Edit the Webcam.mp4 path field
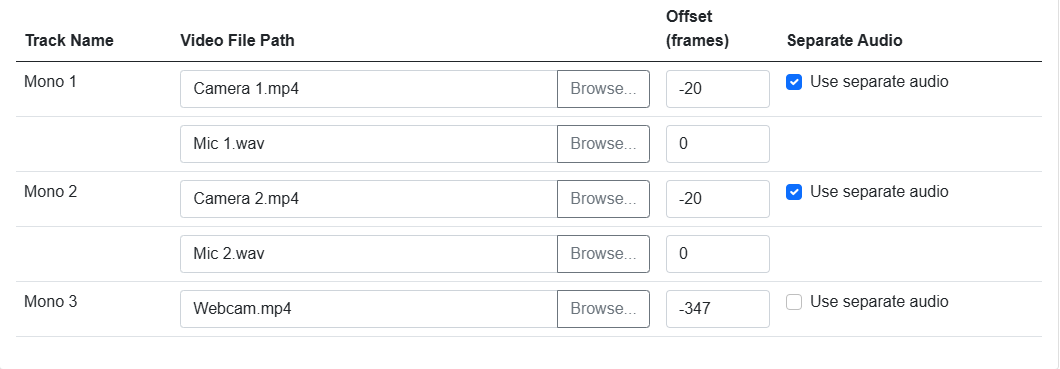1060x369 pixels. 369,309
